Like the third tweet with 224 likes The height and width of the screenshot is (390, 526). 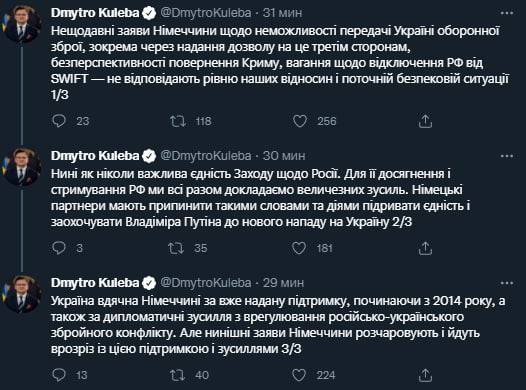(x=299, y=375)
